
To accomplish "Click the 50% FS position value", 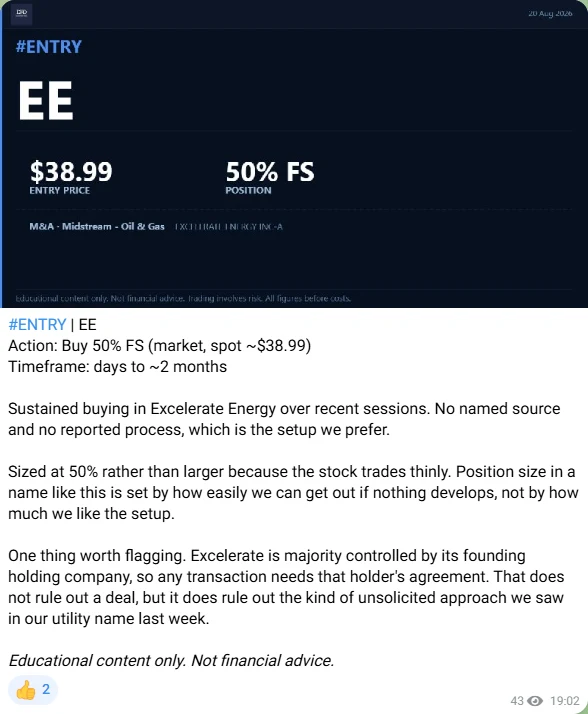I will [x=270, y=172].
